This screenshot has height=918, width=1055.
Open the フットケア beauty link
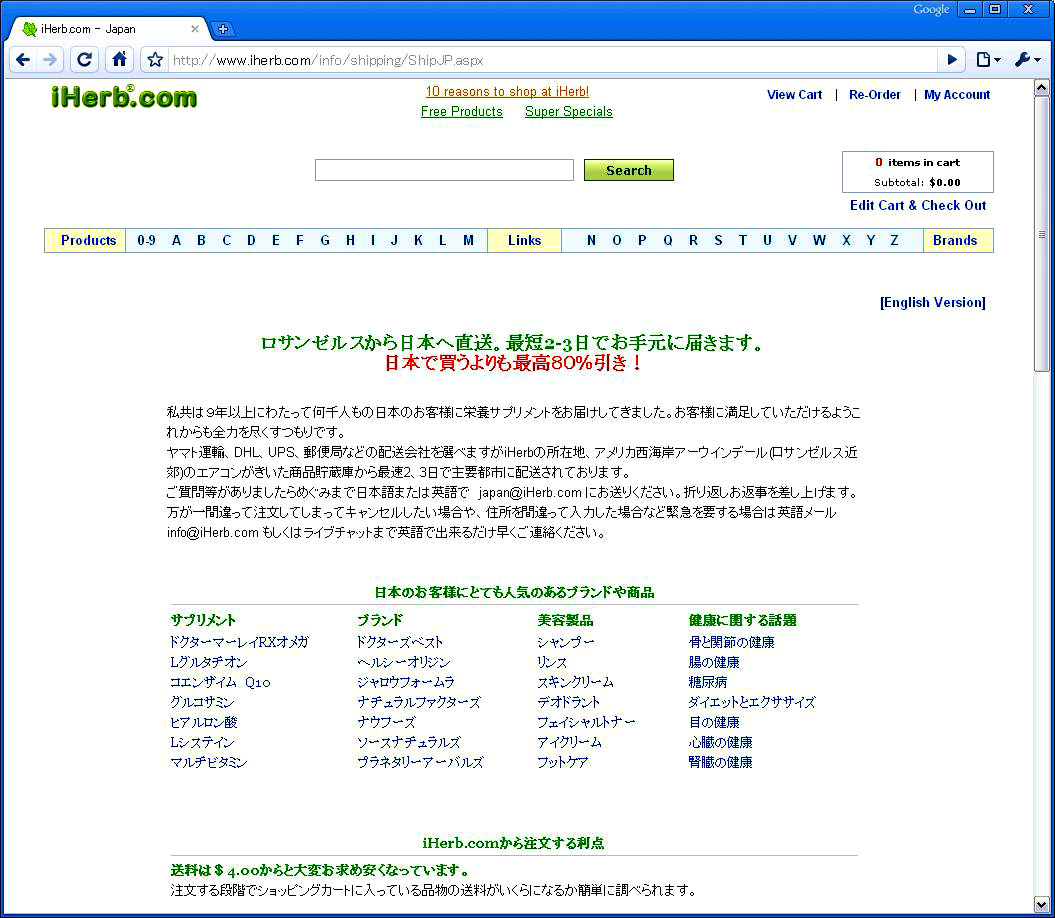pos(562,763)
